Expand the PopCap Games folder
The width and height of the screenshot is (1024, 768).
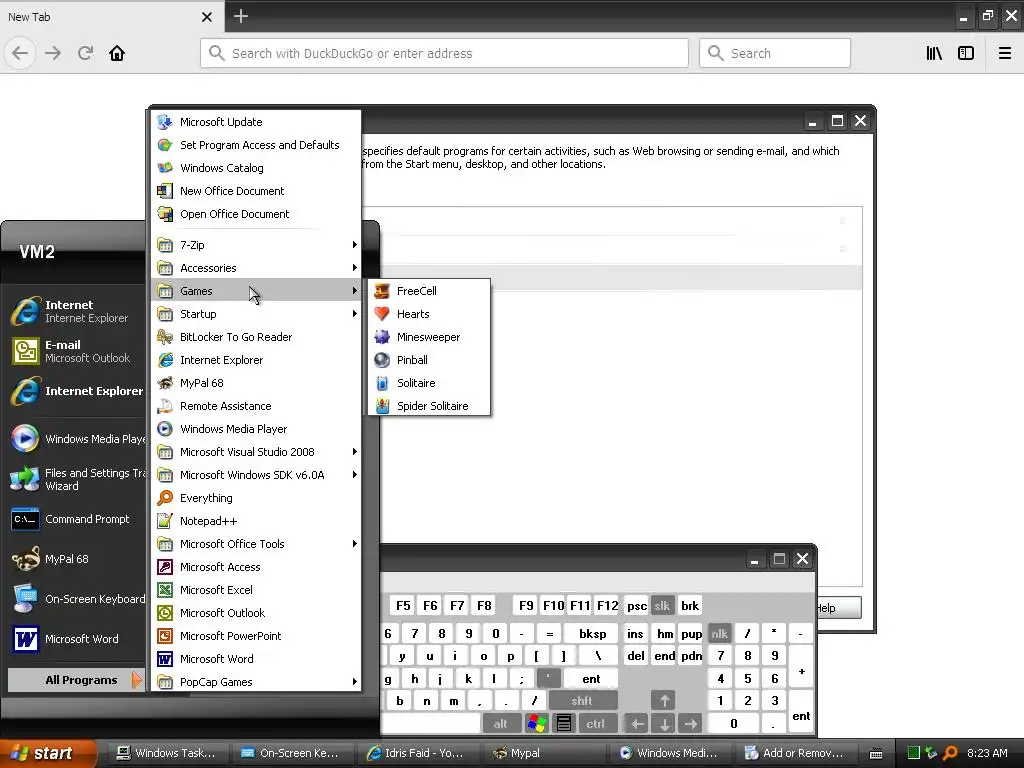coord(256,682)
